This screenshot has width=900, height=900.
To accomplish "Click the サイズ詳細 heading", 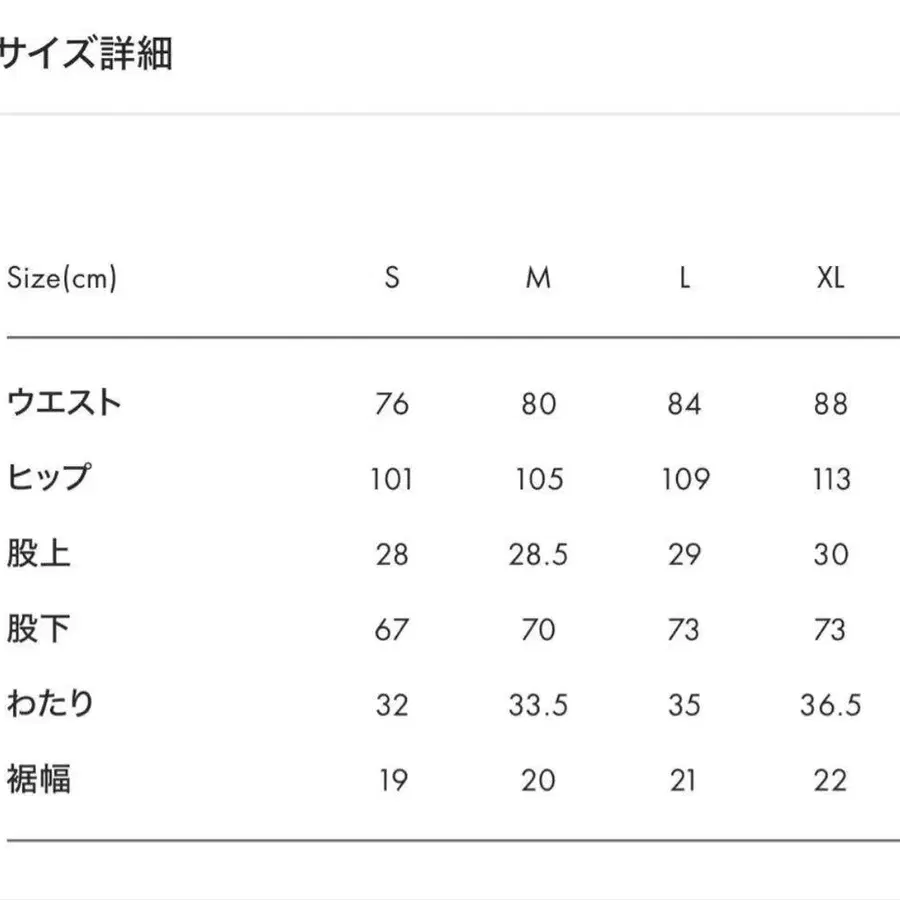I will [86, 53].
